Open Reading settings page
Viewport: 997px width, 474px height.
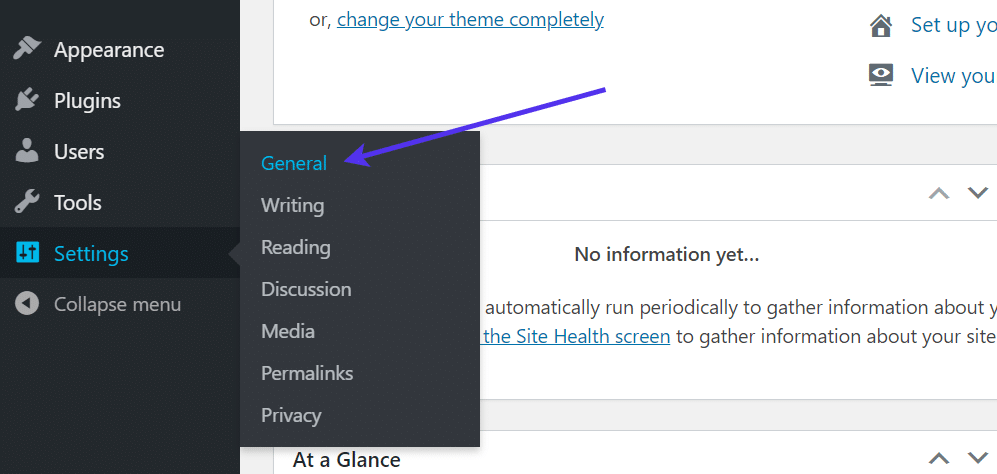click(x=295, y=248)
